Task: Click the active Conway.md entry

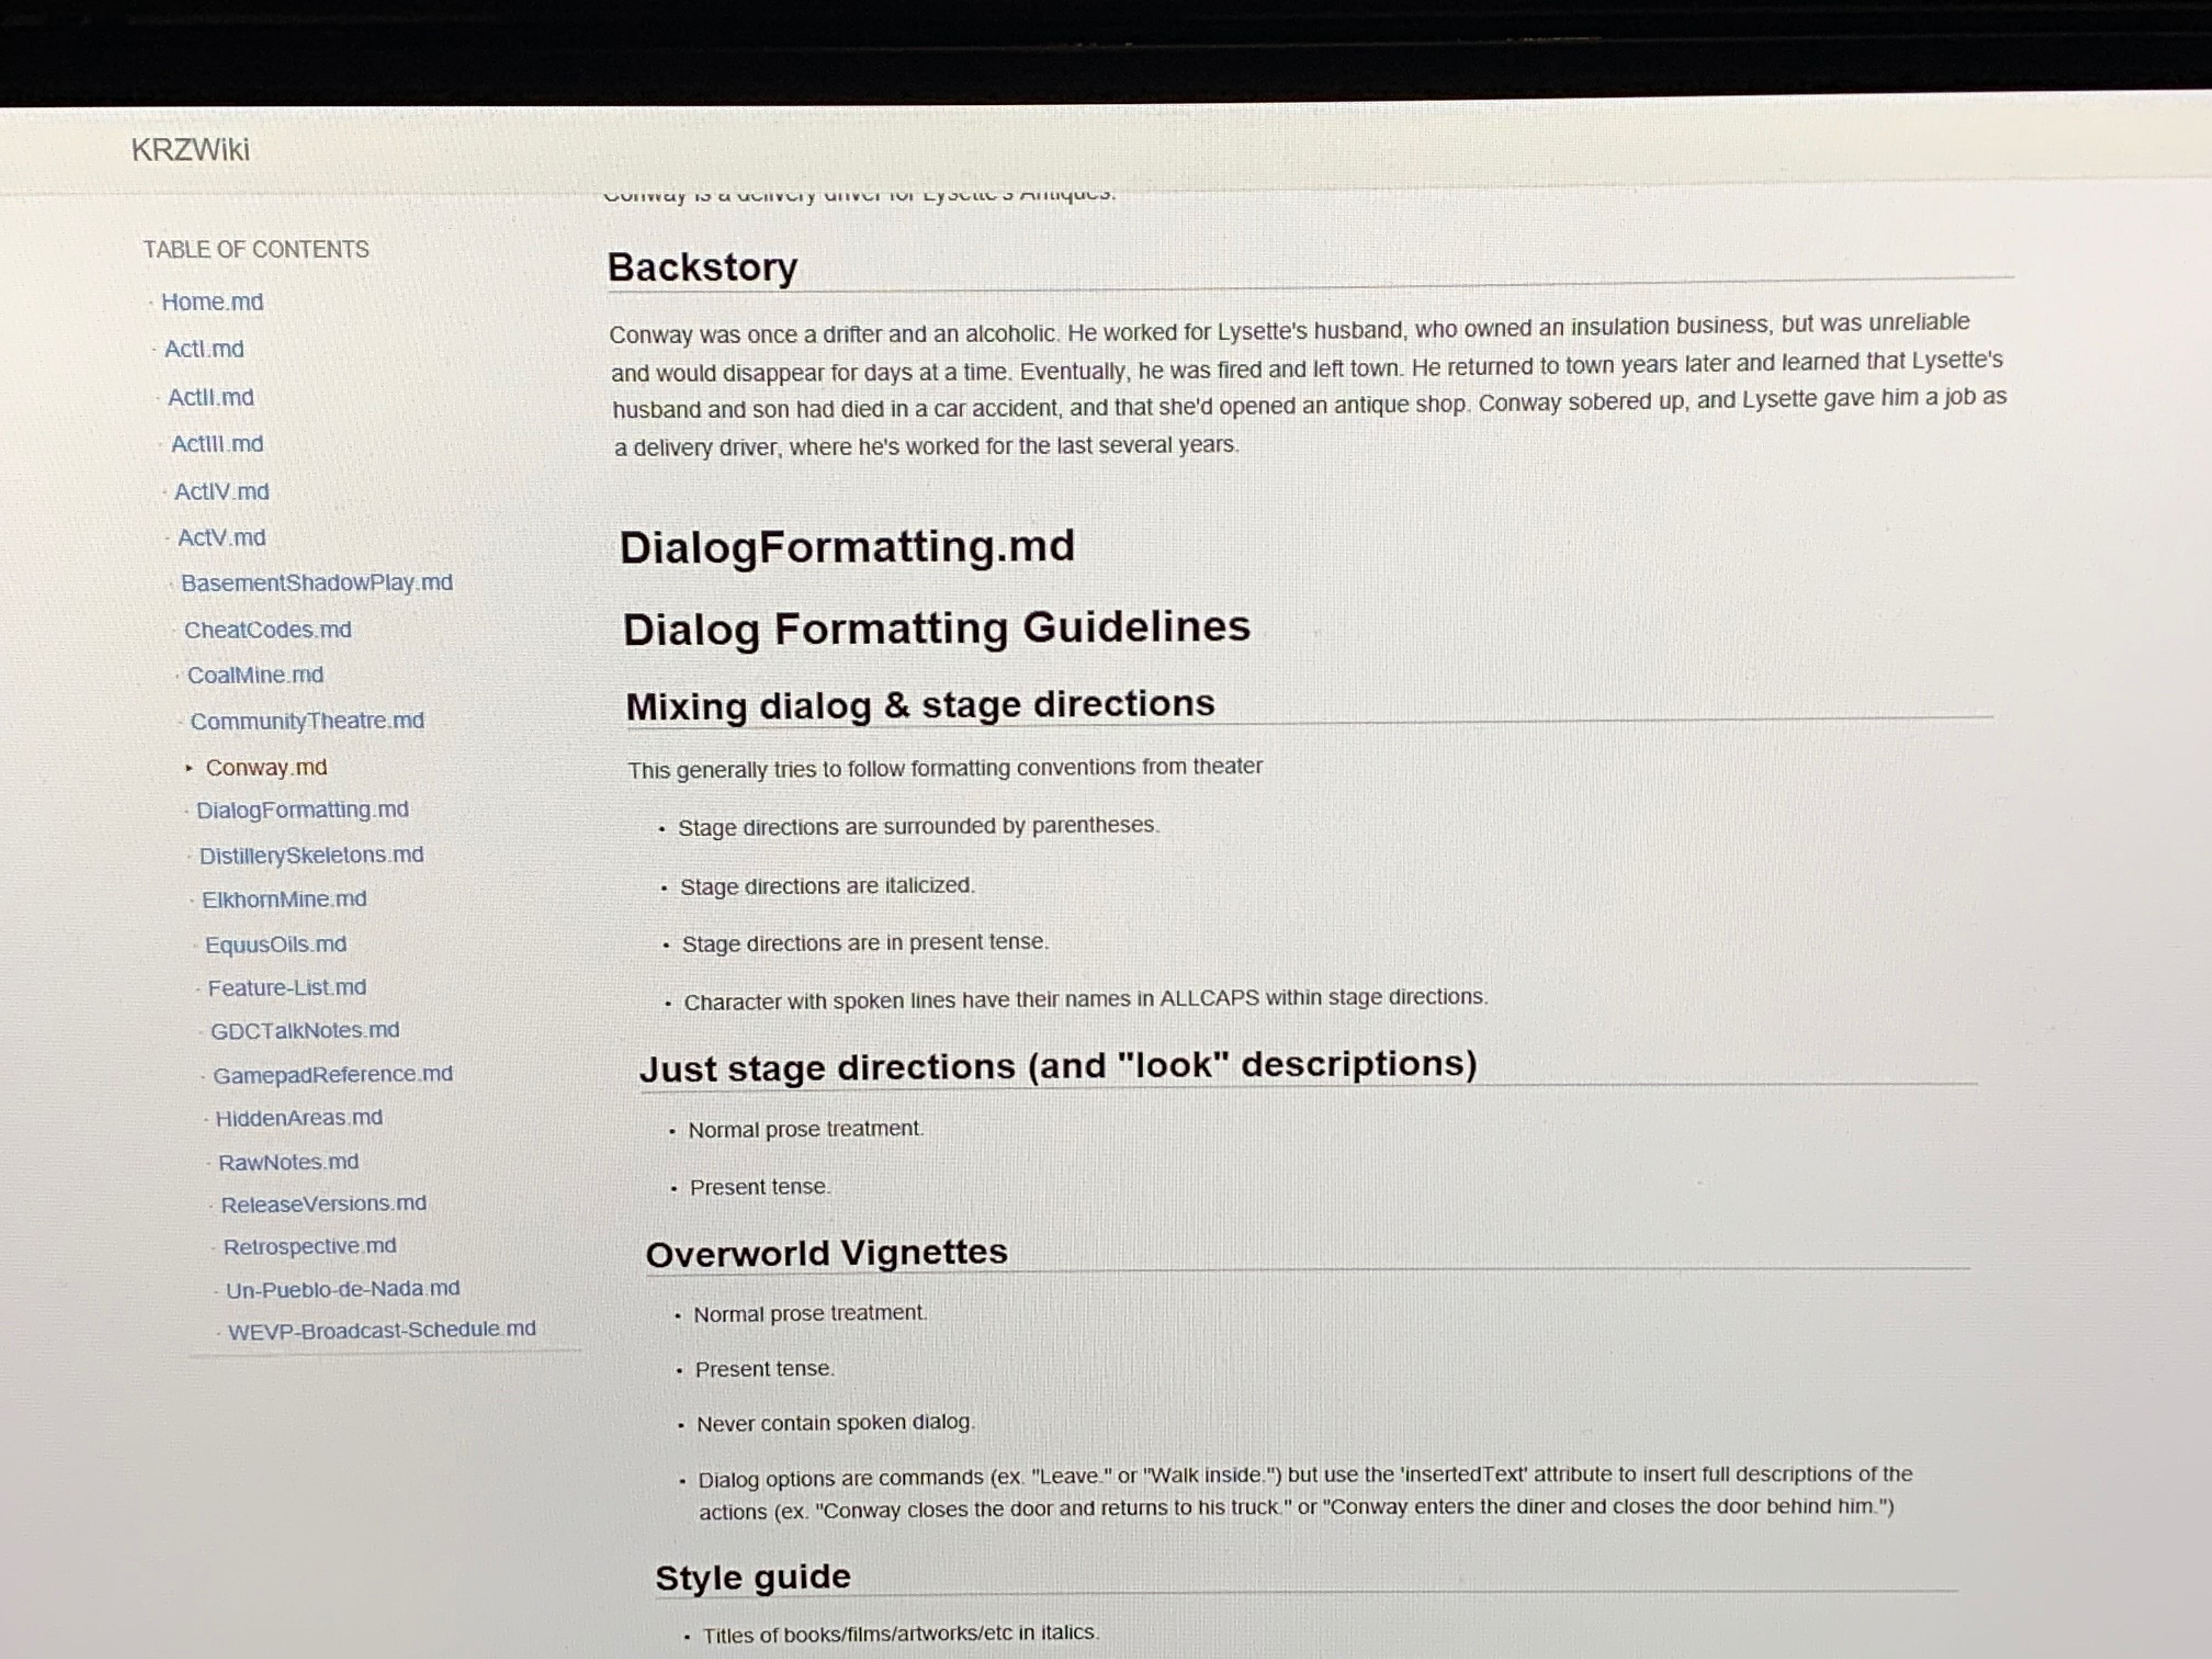Action: click(266, 767)
